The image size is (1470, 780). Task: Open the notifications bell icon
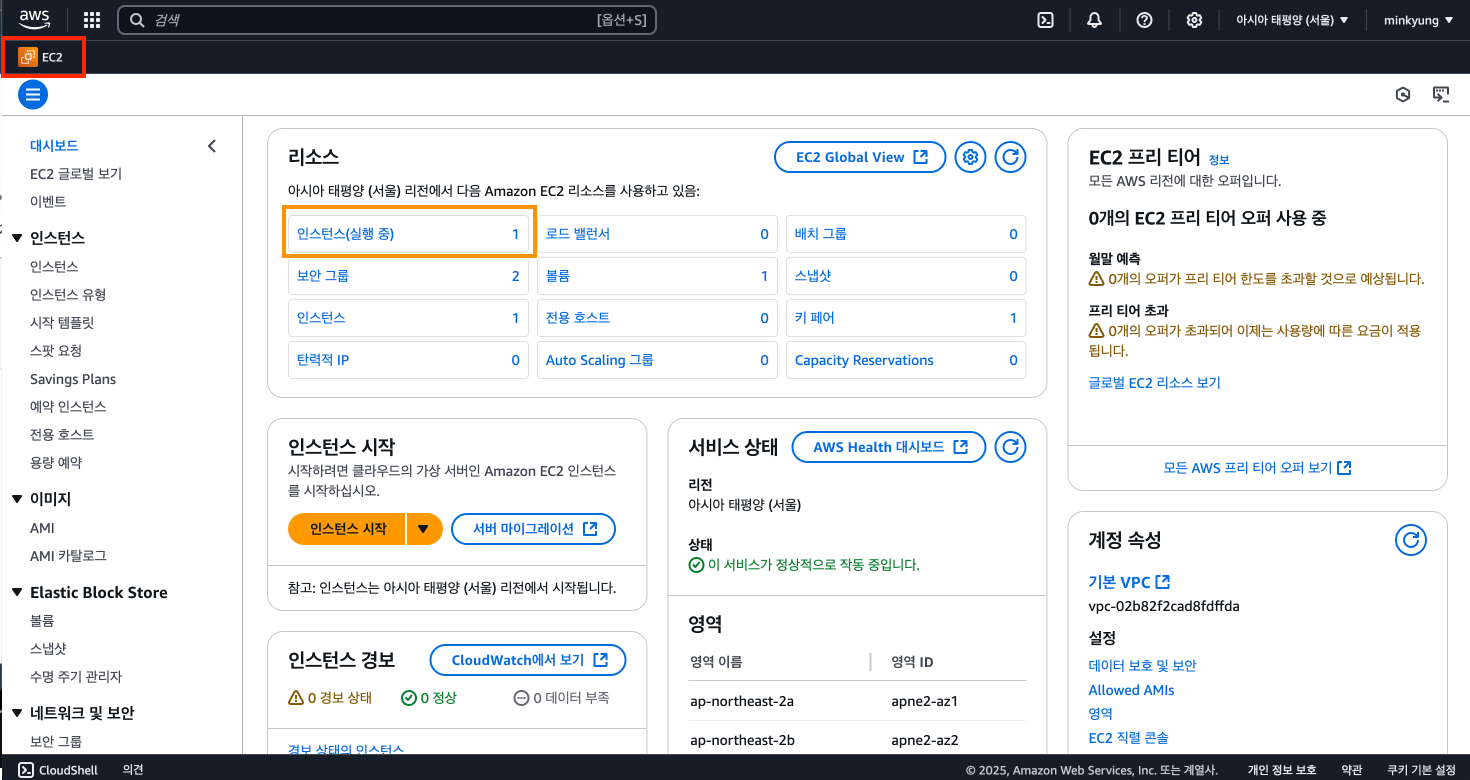[x=1095, y=20]
